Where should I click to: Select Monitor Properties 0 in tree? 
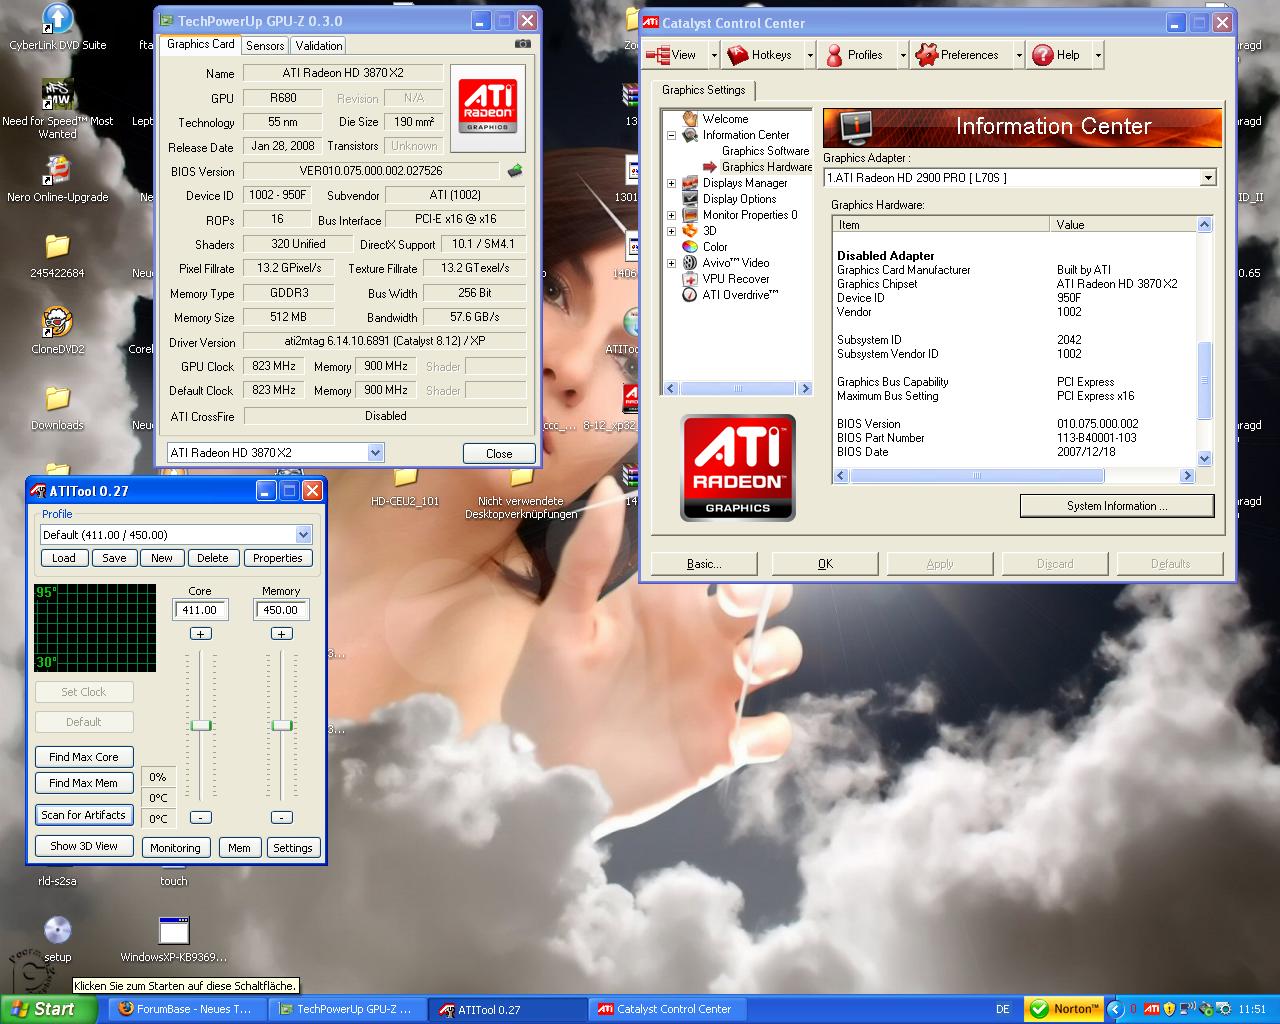pyautogui.click(x=749, y=215)
